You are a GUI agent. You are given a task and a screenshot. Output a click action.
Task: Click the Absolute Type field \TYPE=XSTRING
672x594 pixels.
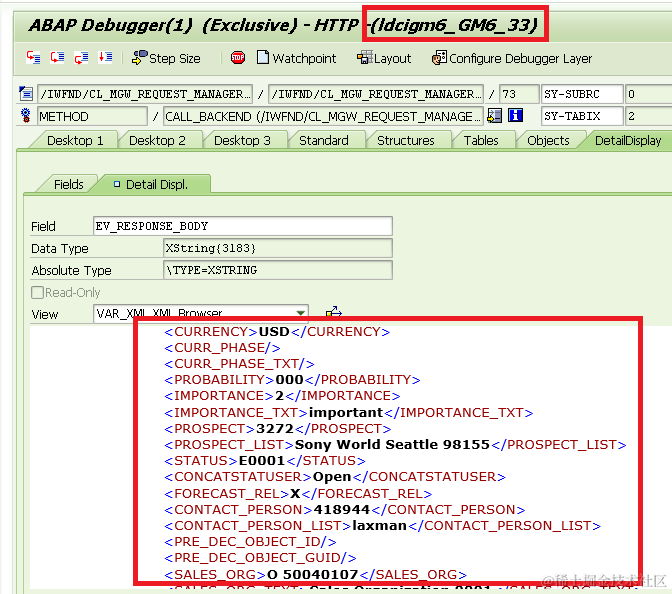[278, 270]
